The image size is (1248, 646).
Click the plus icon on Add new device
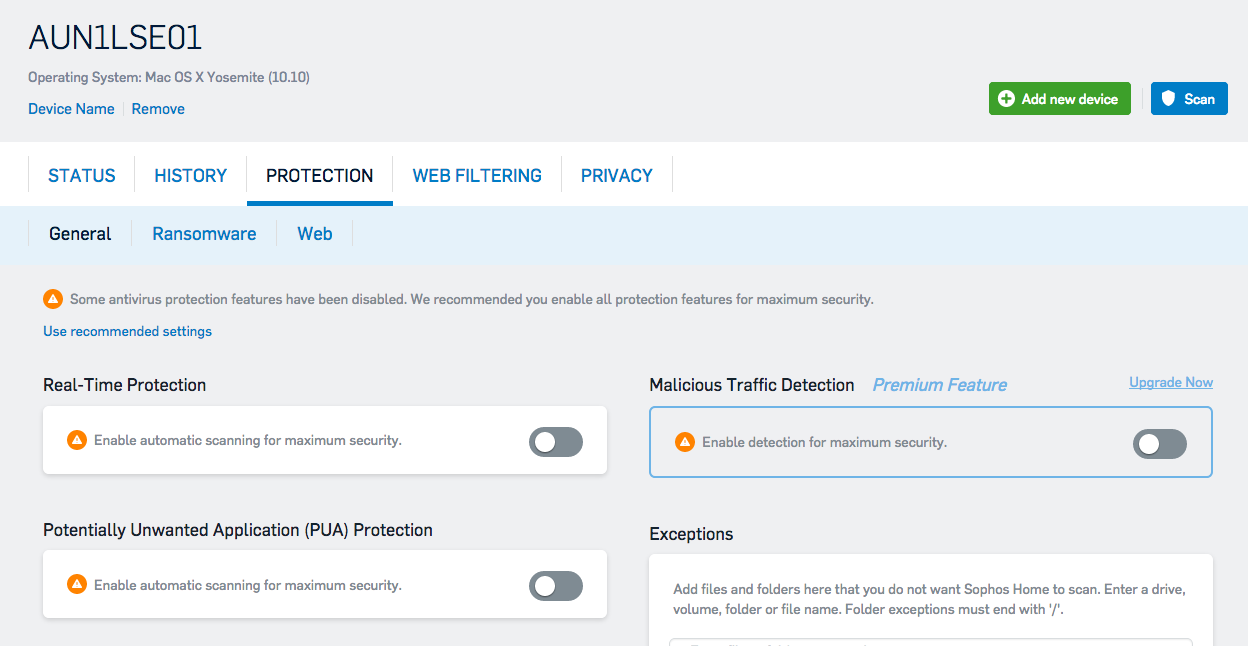pyautogui.click(x=1006, y=98)
